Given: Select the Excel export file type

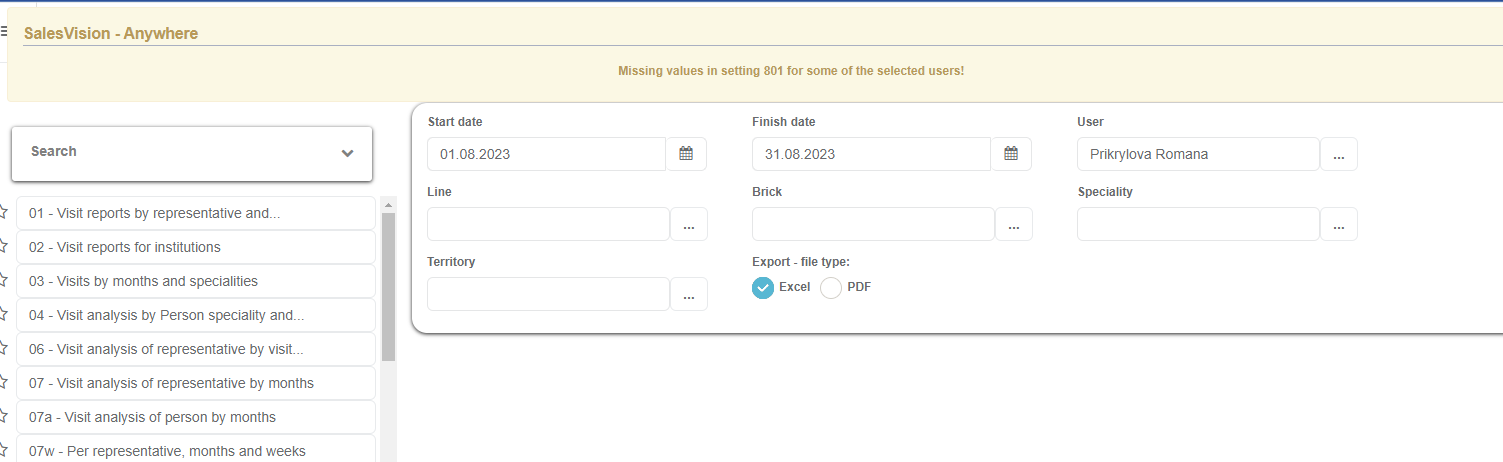Looking at the screenshot, I should pyautogui.click(x=763, y=288).
